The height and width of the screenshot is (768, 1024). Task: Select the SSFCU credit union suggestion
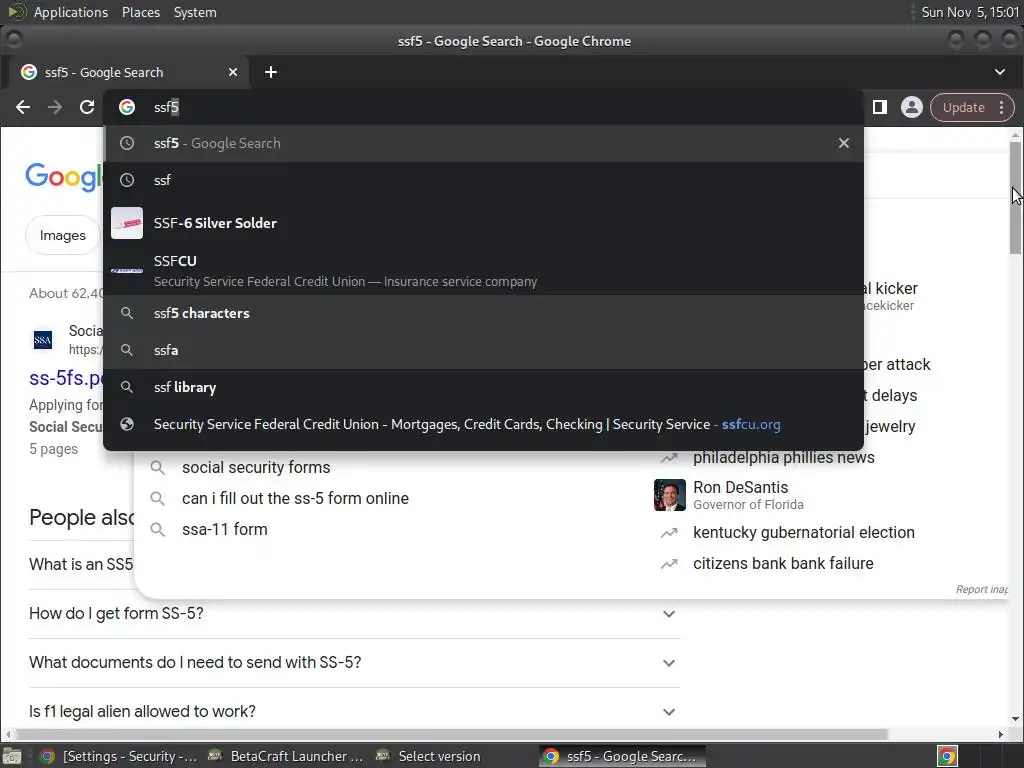(x=483, y=270)
